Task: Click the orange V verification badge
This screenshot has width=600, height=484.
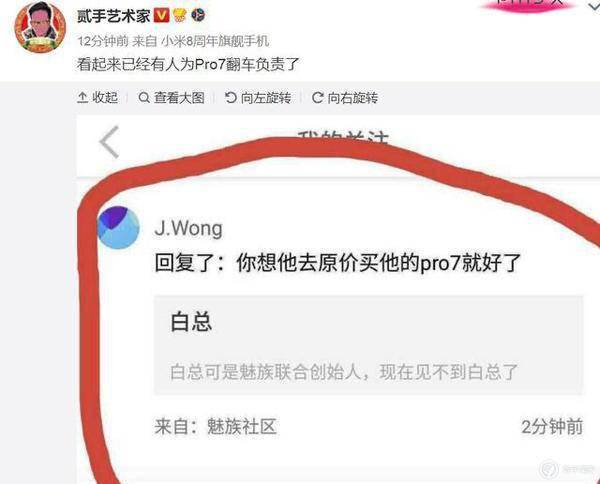Action: point(161,15)
